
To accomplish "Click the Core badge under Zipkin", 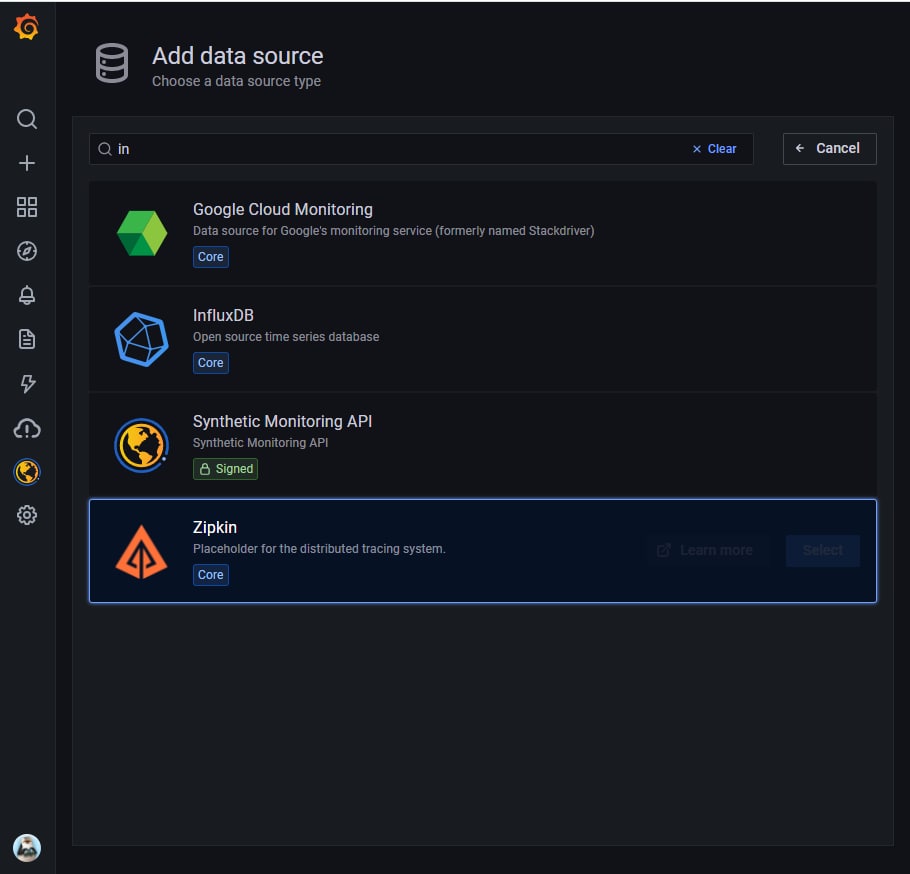I will 211,575.
